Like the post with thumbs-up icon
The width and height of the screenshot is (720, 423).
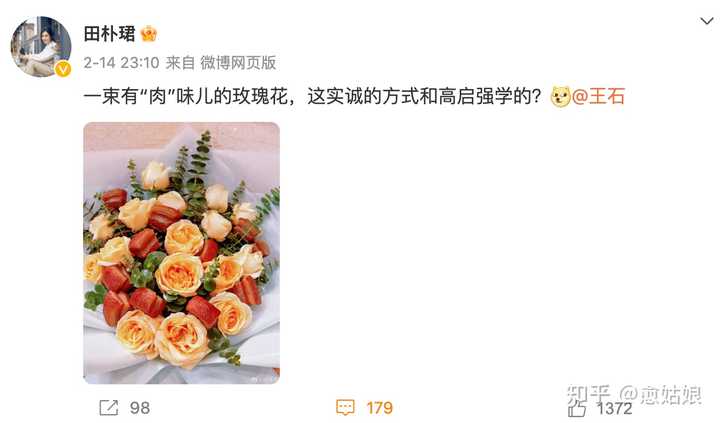(577, 408)
